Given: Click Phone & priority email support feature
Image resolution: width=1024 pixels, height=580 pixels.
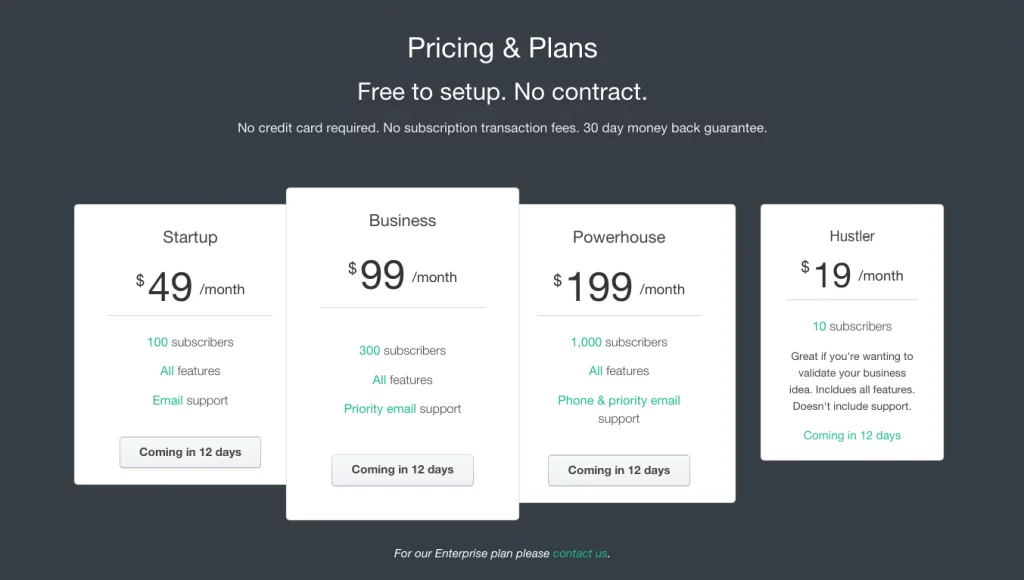Looking at the screenshot, I should [x=618, y=410].
